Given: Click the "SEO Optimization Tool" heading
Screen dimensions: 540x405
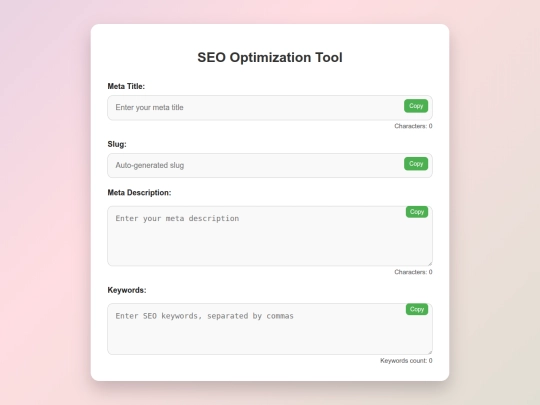Looking at the screenshot, I should (x=270, y=58).
